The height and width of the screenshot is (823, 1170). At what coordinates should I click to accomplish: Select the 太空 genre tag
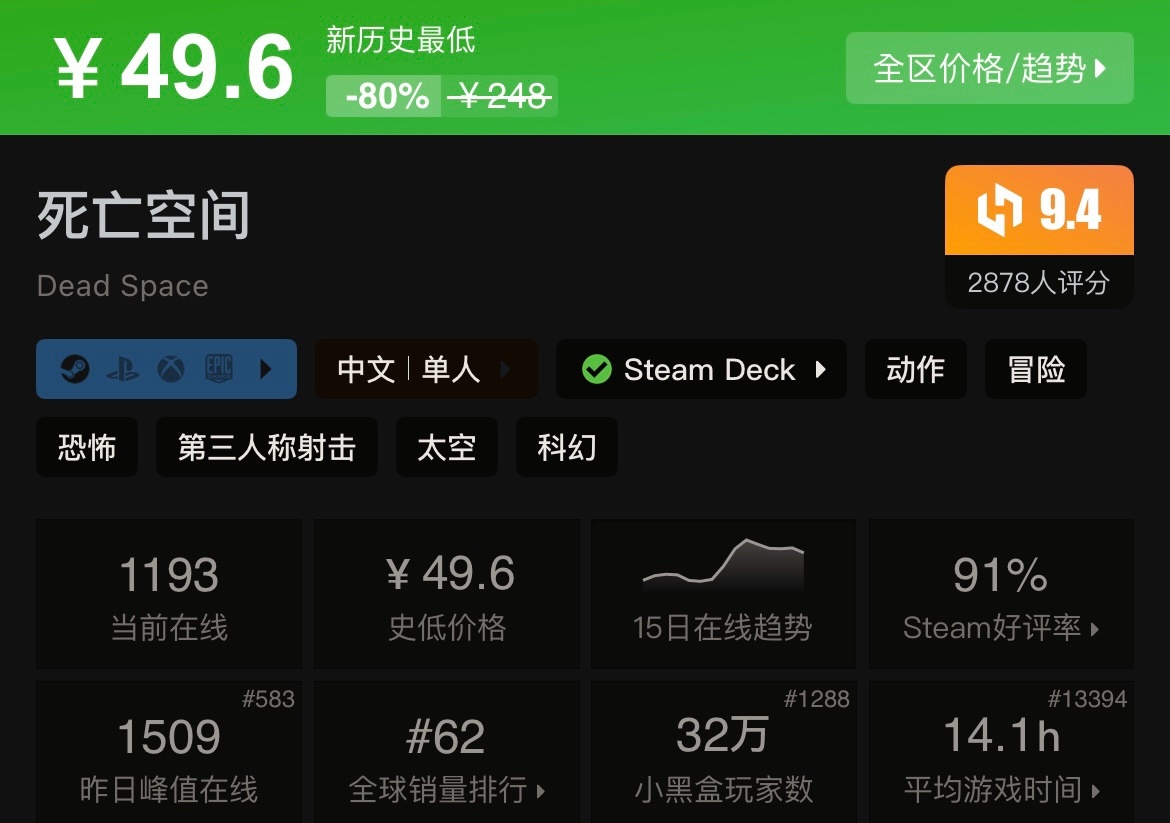click(x=446, y=447)
